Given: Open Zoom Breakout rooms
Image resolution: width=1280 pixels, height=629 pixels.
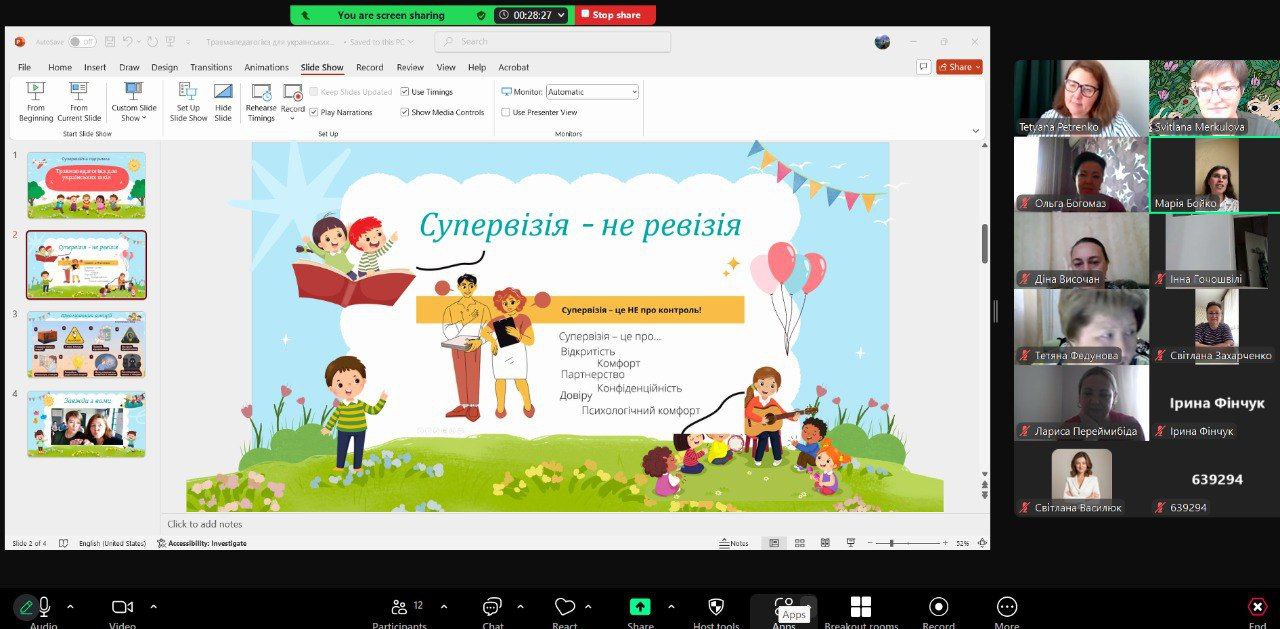Looking at the screenshot, I should coord(860,608).
